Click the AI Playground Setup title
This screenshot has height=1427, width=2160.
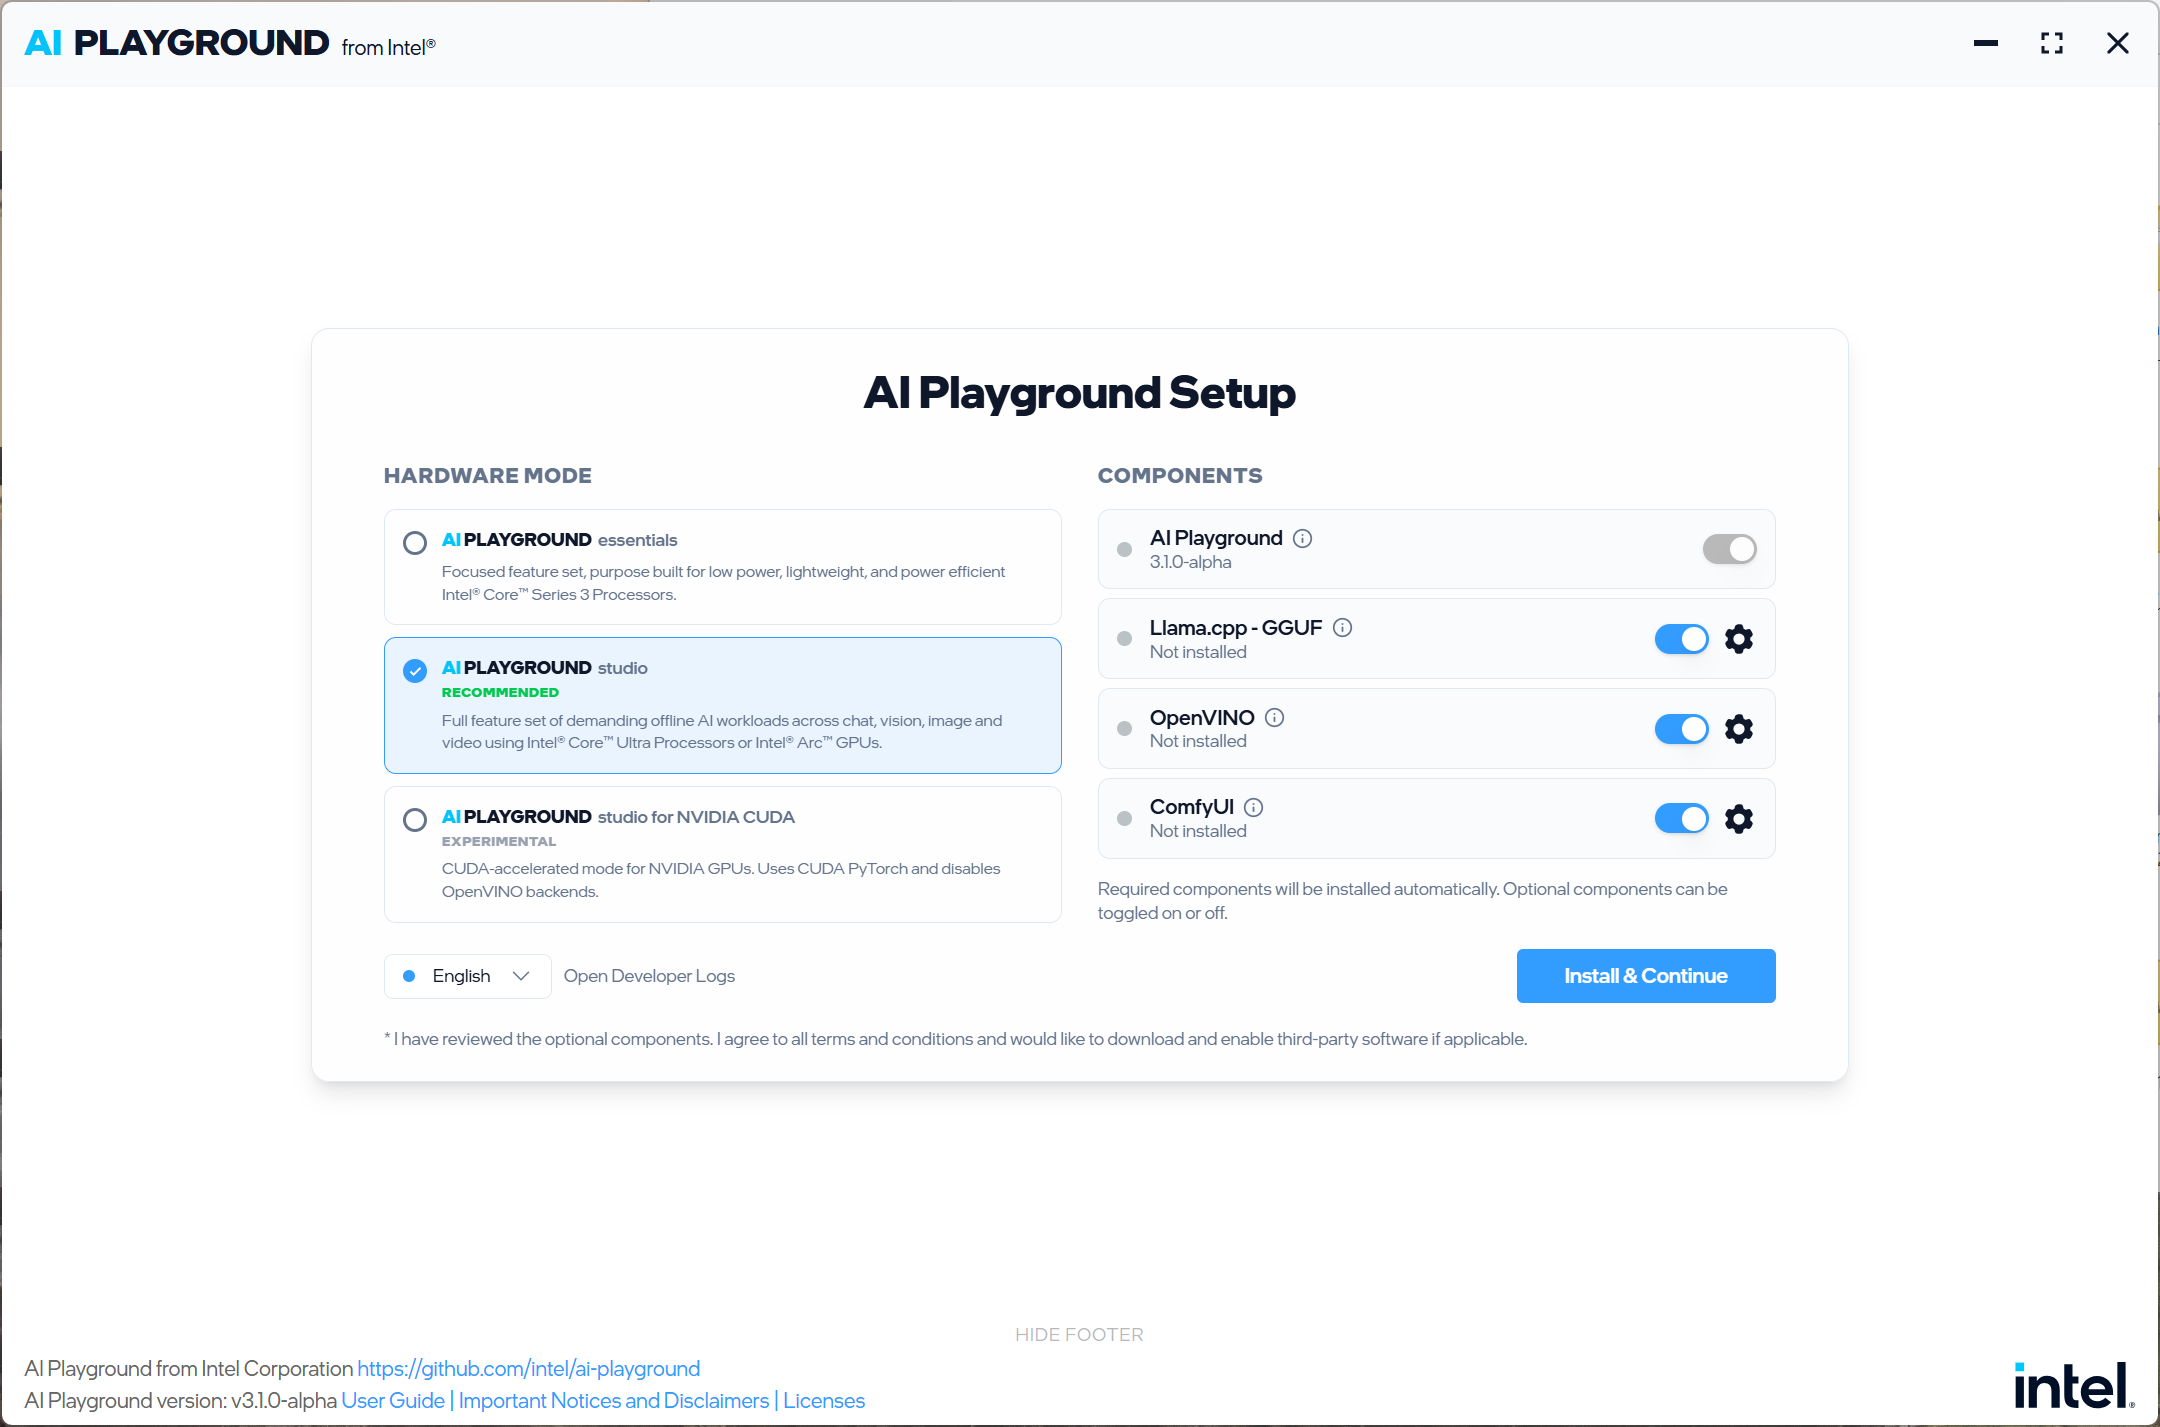pos(1080,393)
